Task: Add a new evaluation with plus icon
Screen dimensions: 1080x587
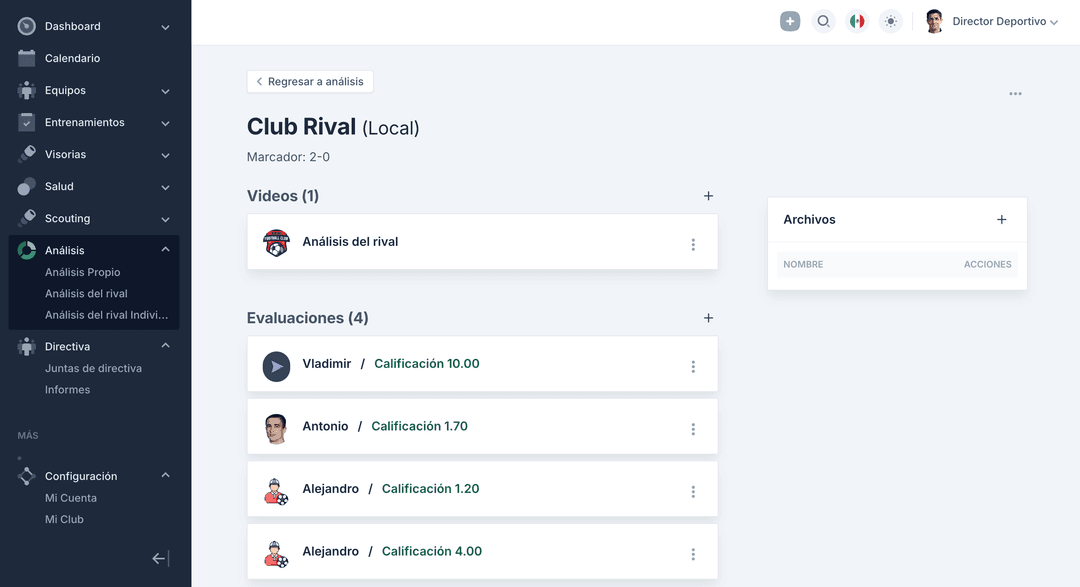Action: (x=708, y=318)
